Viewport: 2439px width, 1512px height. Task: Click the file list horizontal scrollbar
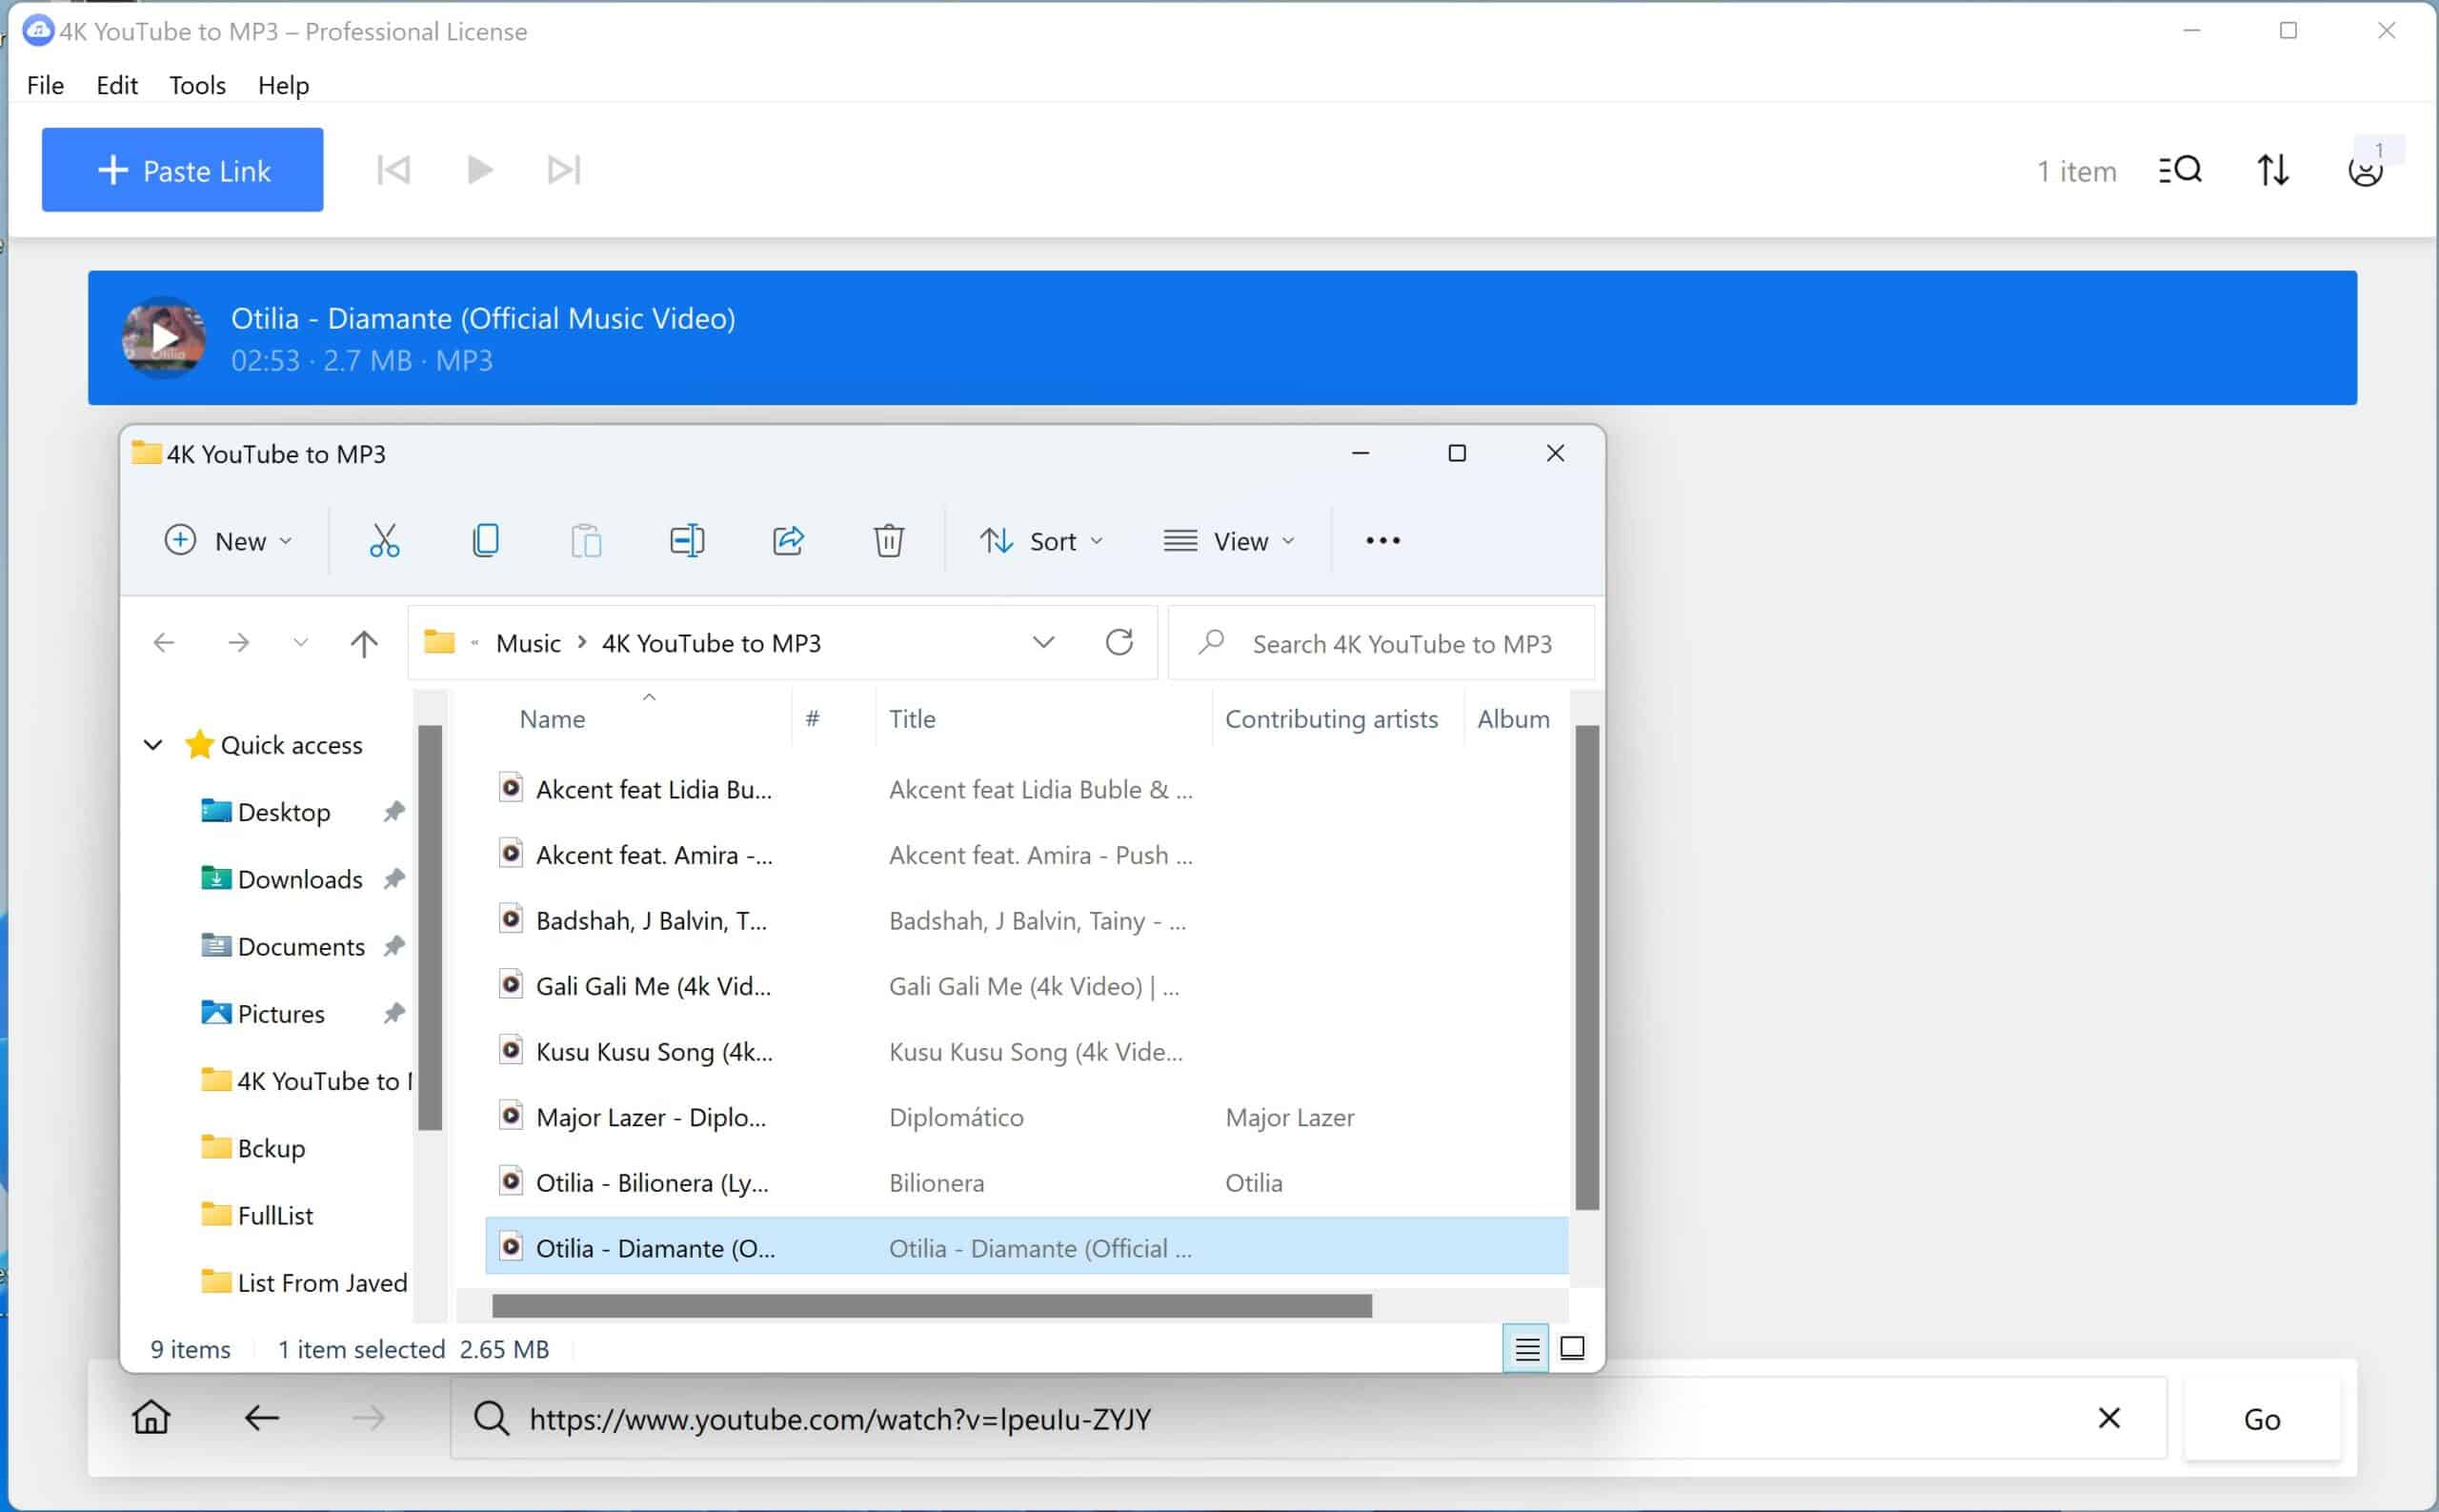pyautogui.click(x=932, y=1306)
